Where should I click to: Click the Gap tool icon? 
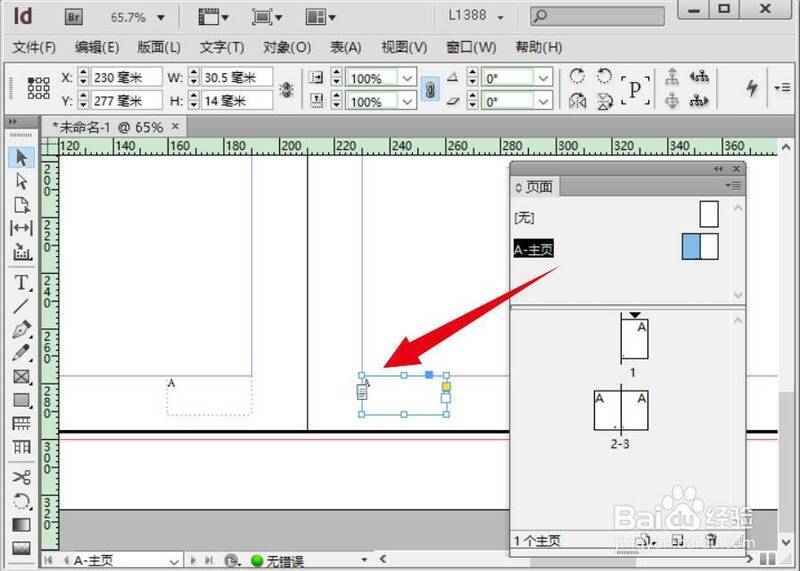click(22, 229)
